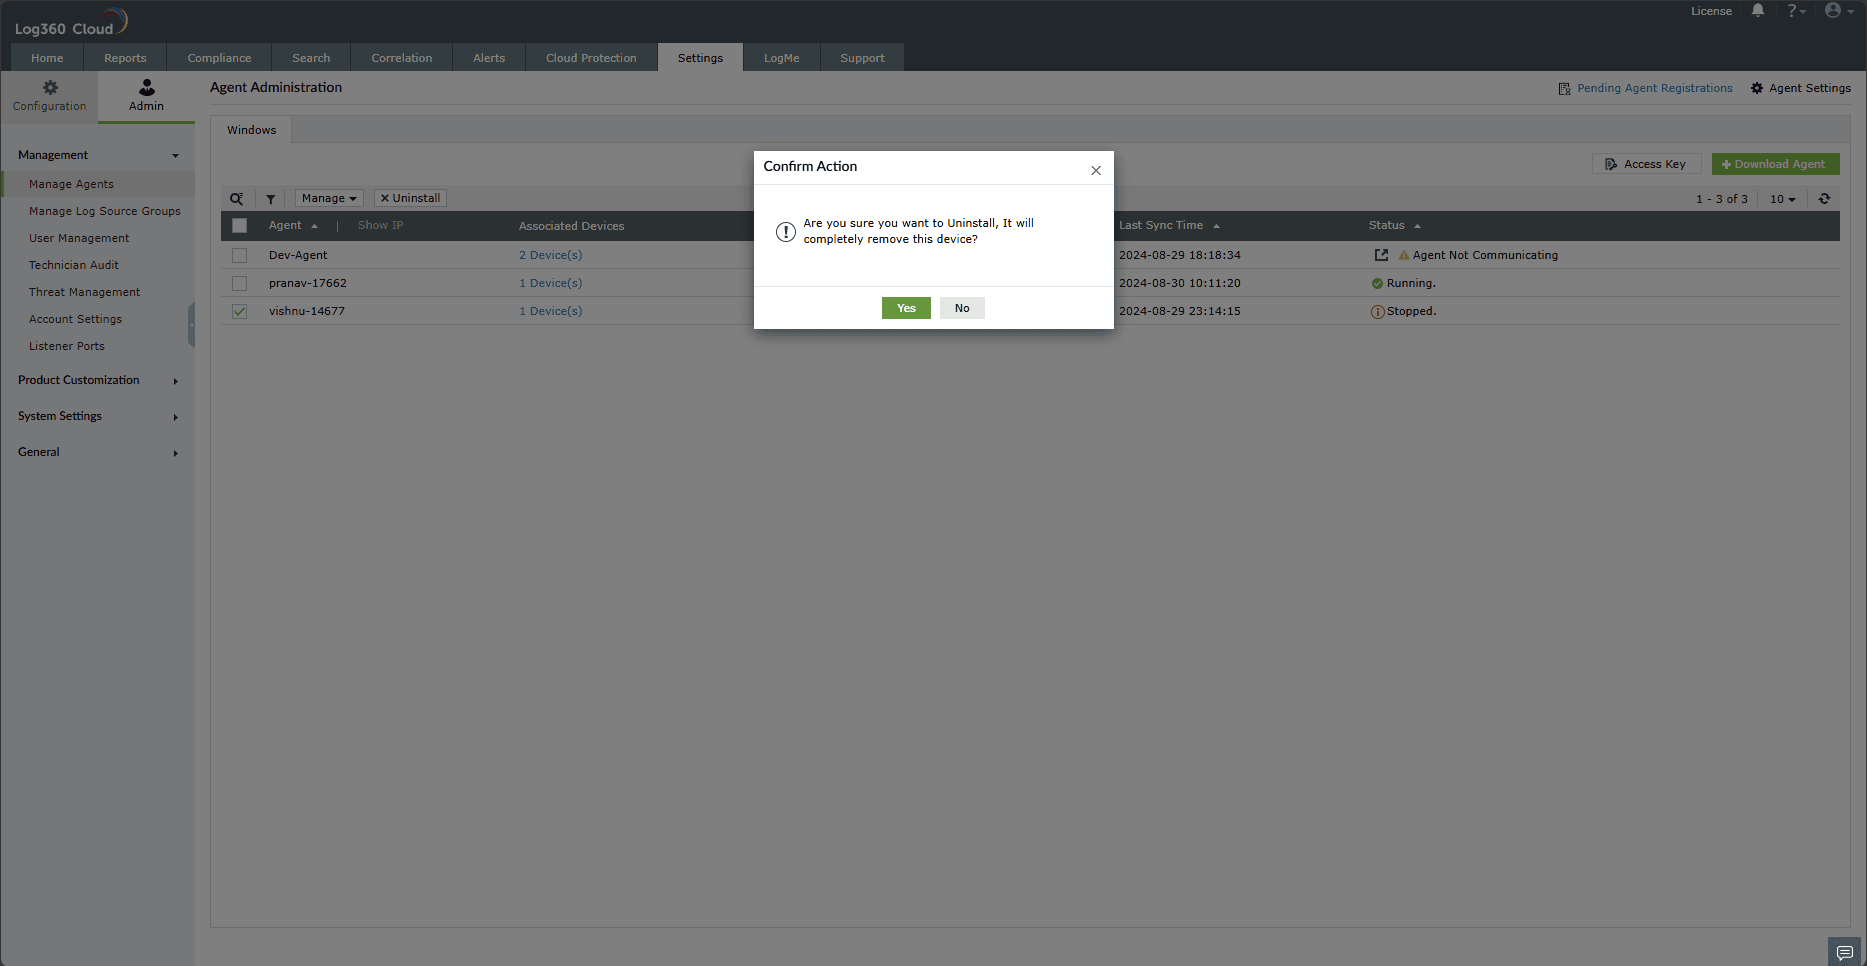This screenshot has height=966, width=1867.
Task: Click Dev-Agent's external link status icon
Action: click(1381, 255)
